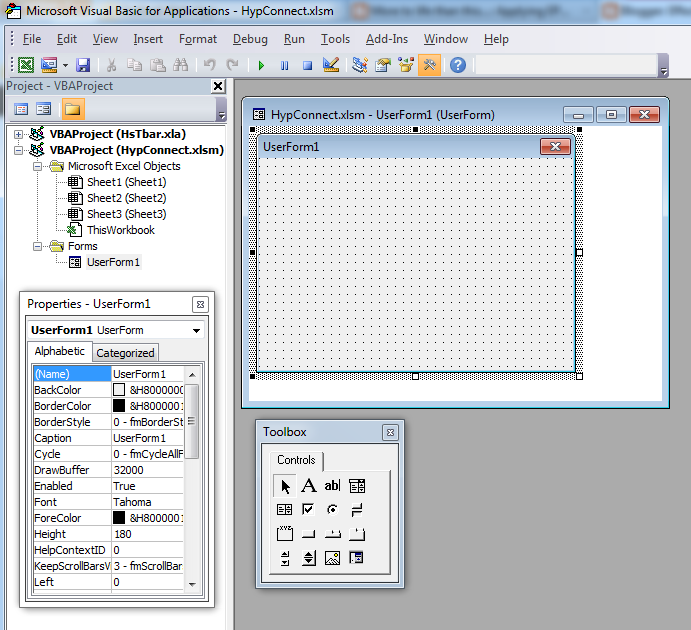Open the Tools menu
This screenshot has width=691, height=630.
click(x=335, y=39)
